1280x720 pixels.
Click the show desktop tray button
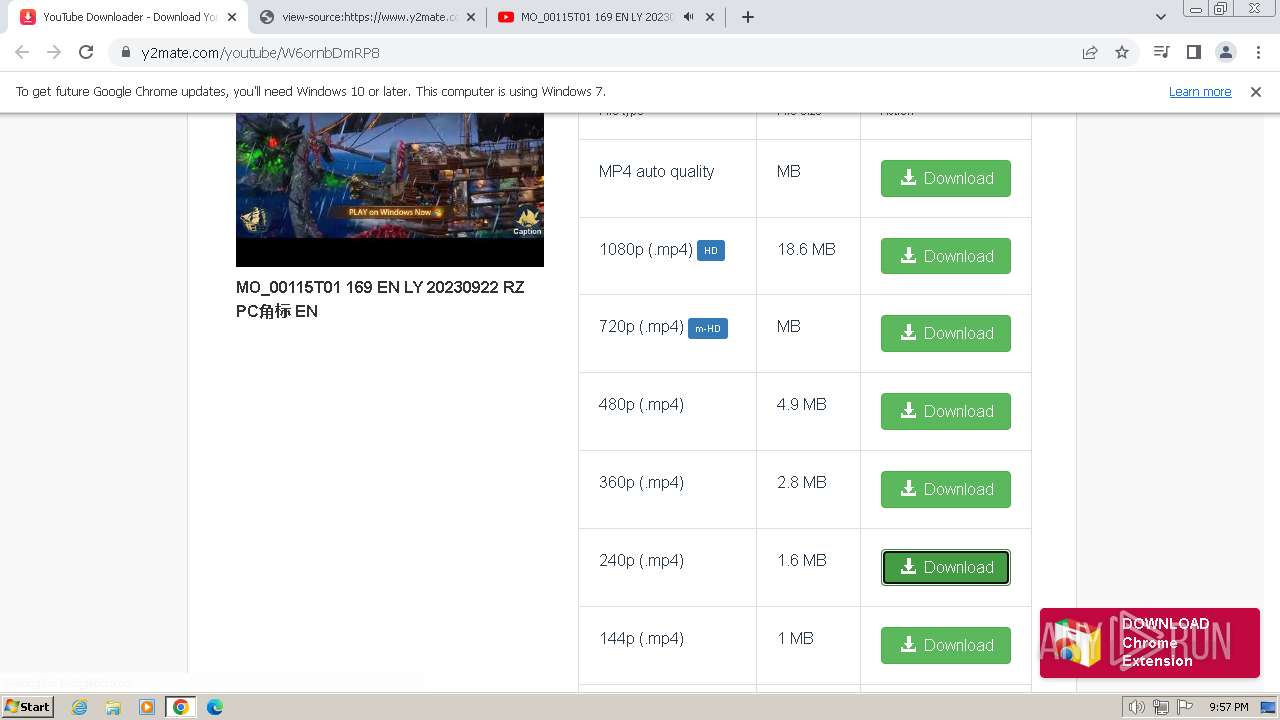pos(1268,707)
